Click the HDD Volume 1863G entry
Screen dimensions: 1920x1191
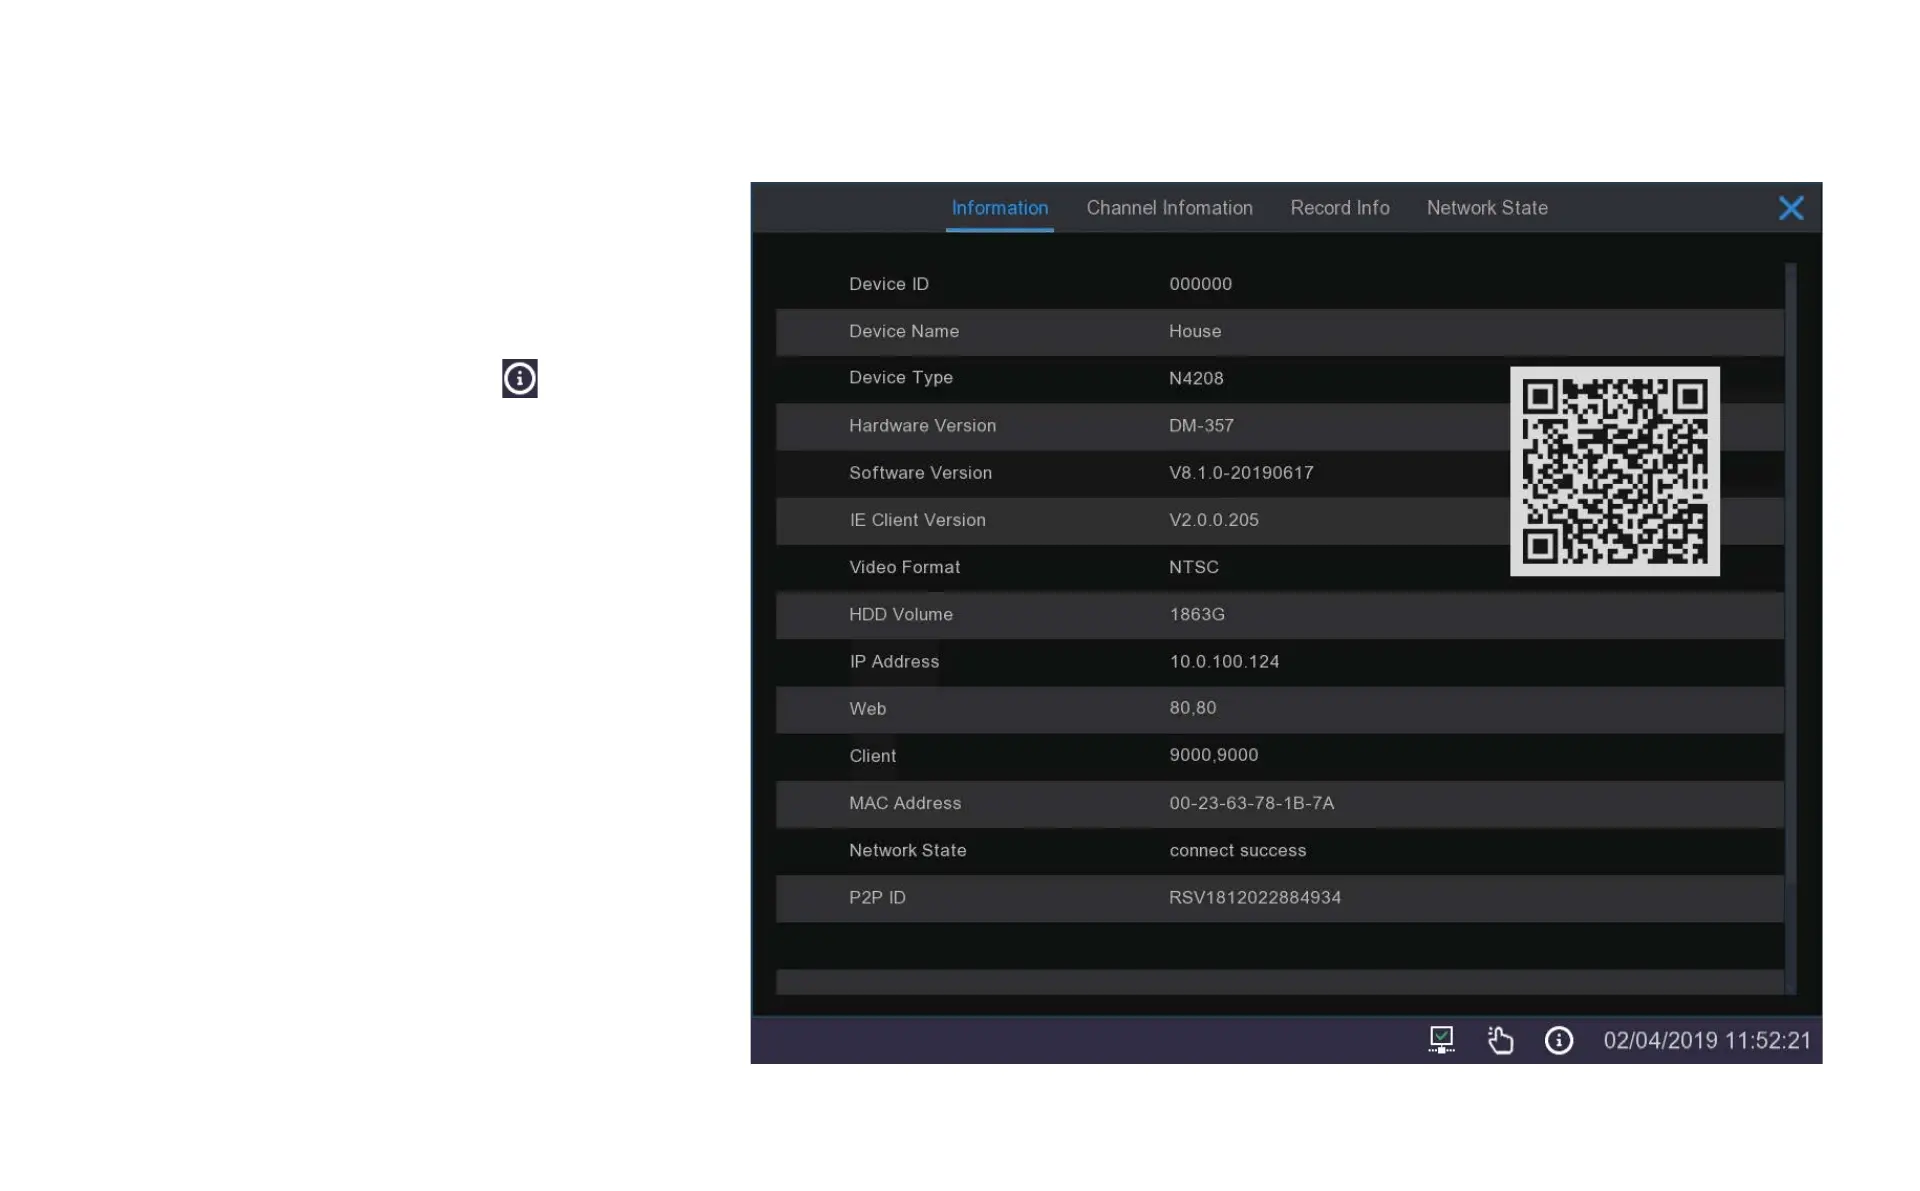tap(1196, 615)
